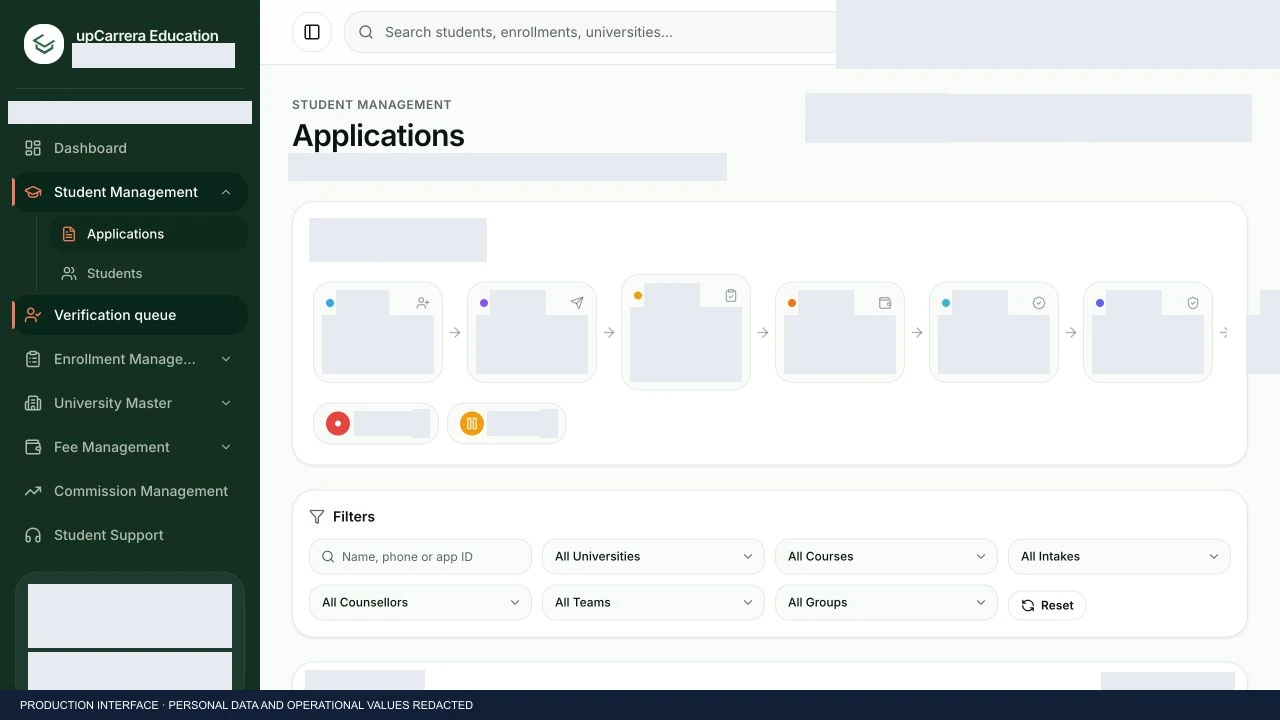1280x720 pixels.
Task: Click the wallet icon on pipeline stage card
Action: pos(885,303)
